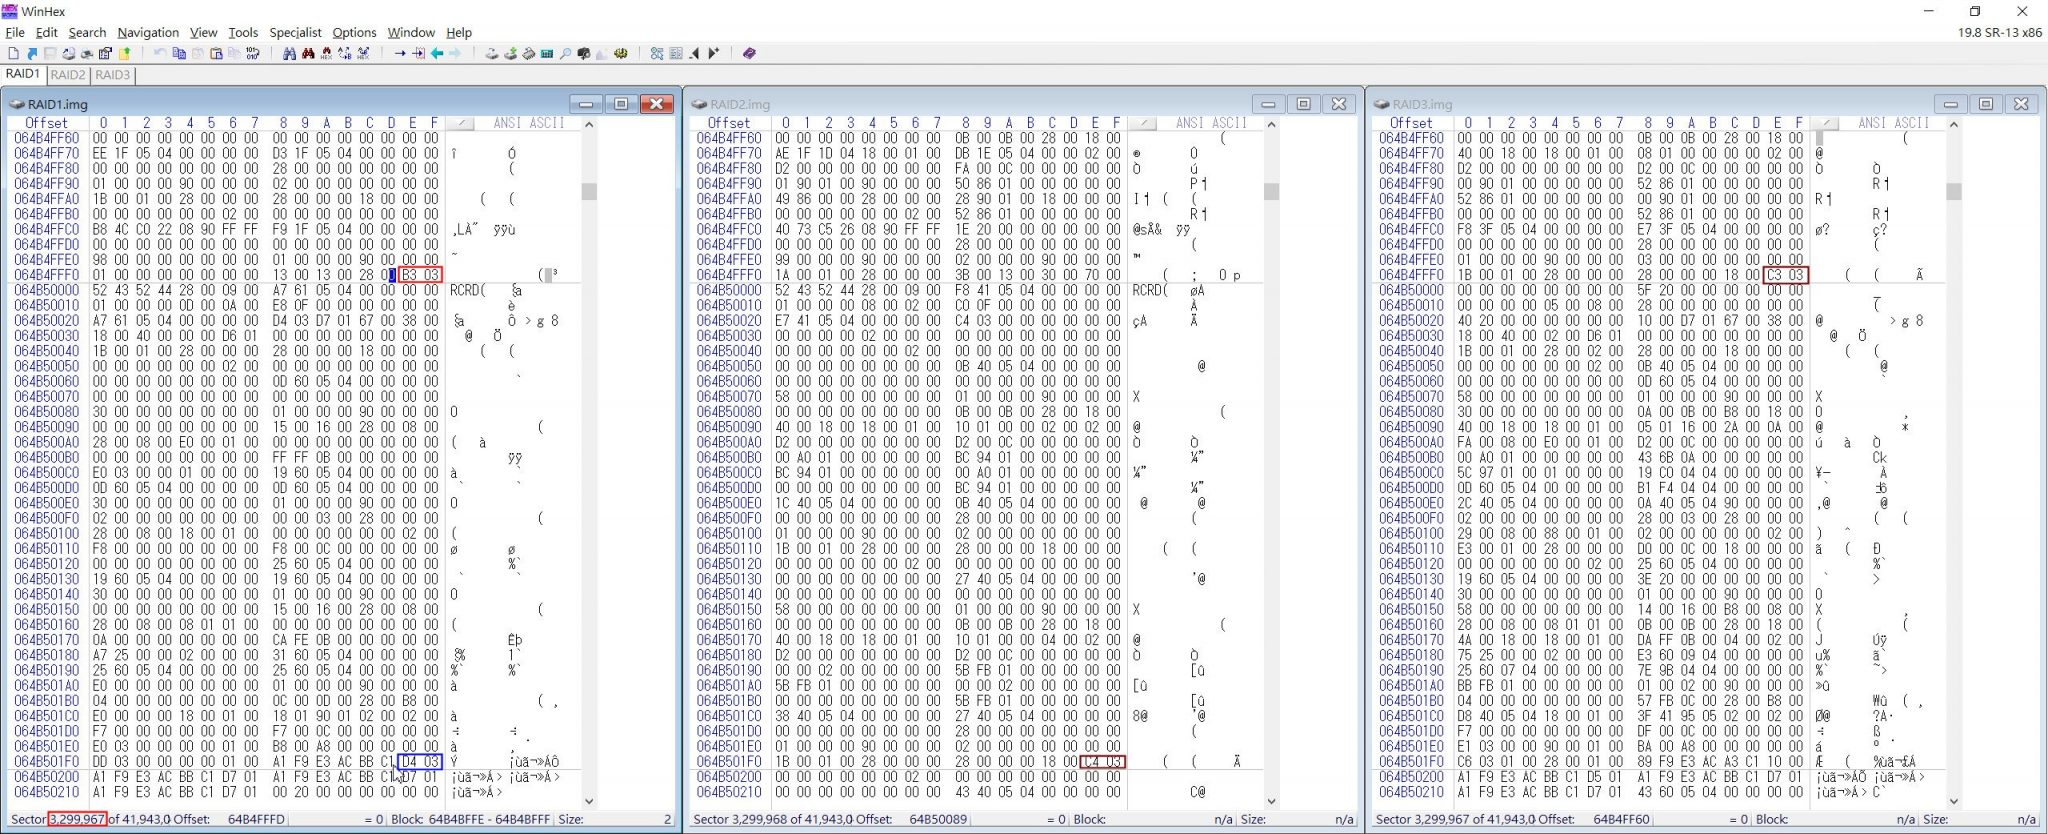2048x834 pixels.
Task: Toggle the text column button in RAID1 header
Action: [x=461, y=123]
